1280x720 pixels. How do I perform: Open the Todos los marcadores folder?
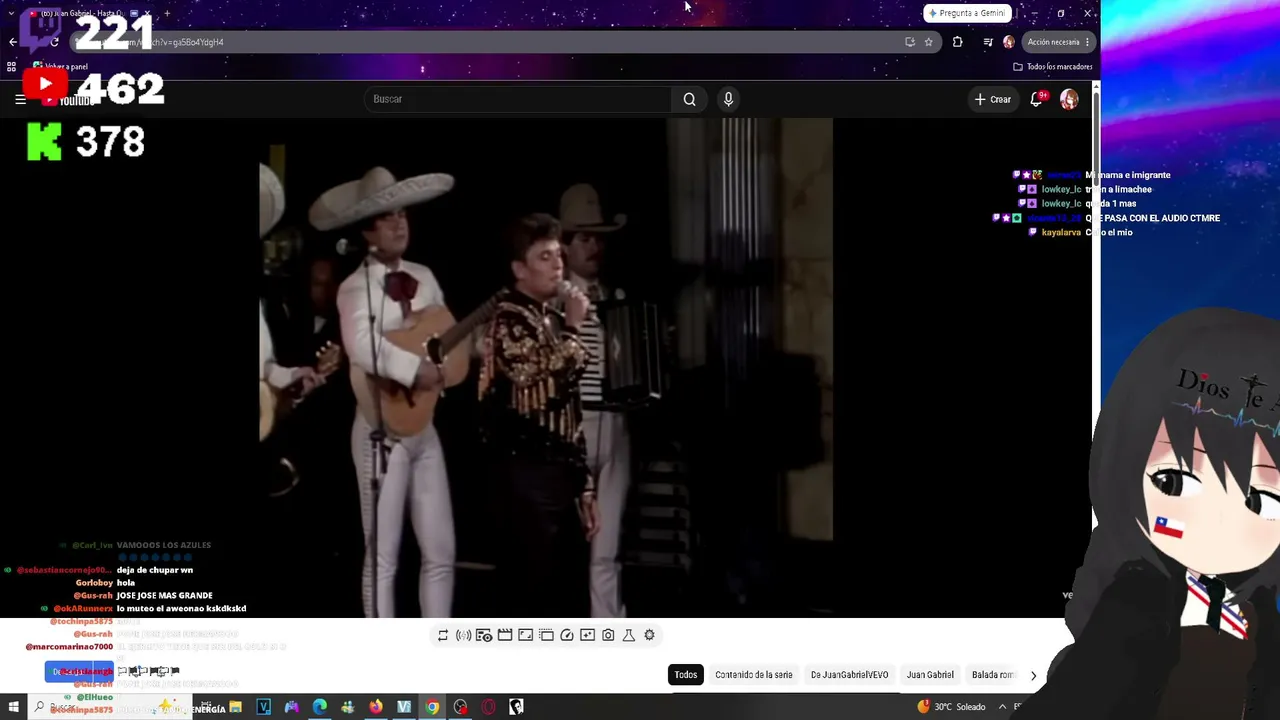coord(1052,67)
